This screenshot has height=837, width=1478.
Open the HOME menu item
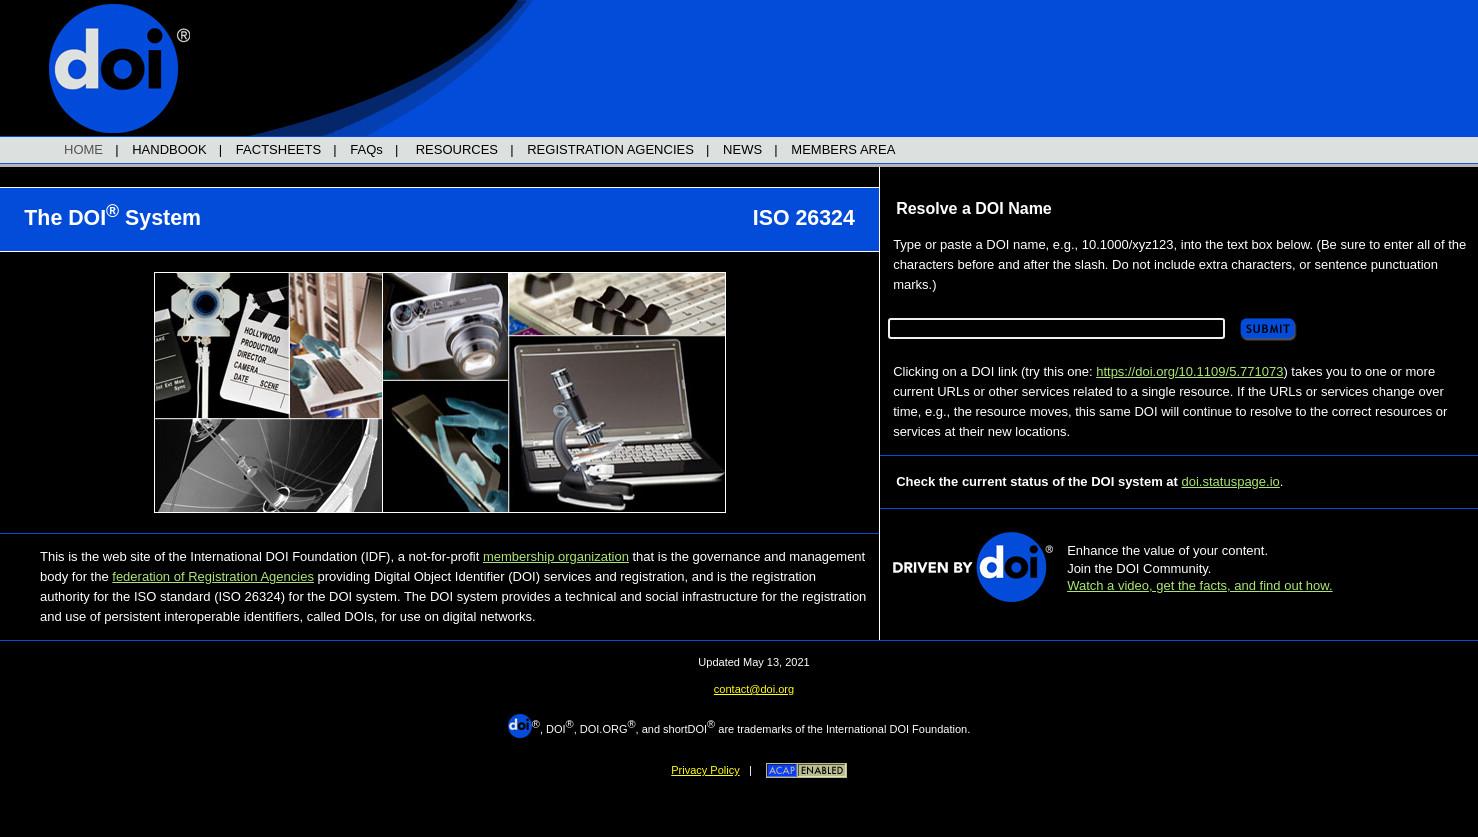click(x=83, y=150)
